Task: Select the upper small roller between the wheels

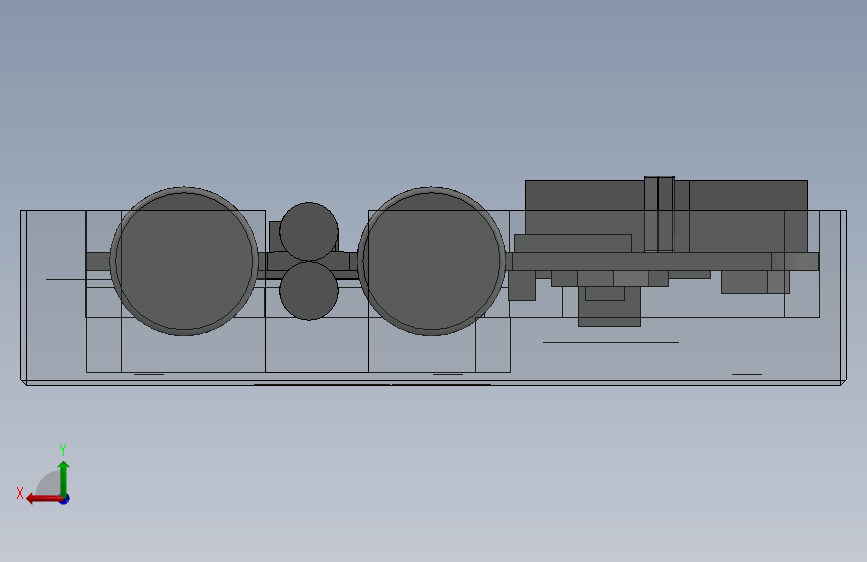Action: [309, 231]
